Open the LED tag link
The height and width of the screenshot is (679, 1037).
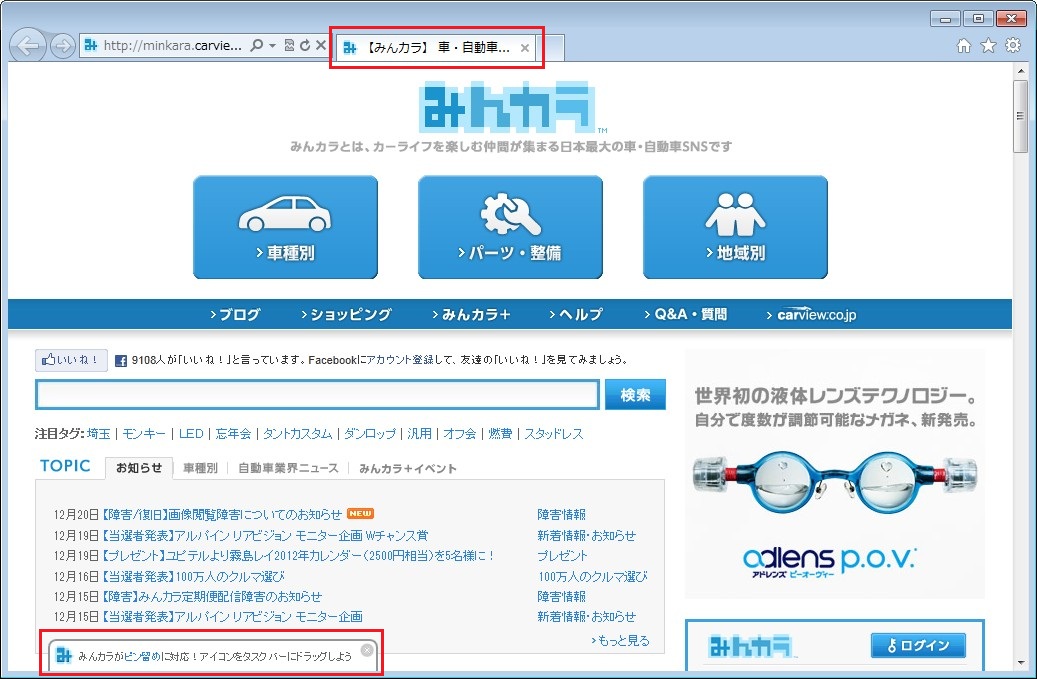(190, 434)
